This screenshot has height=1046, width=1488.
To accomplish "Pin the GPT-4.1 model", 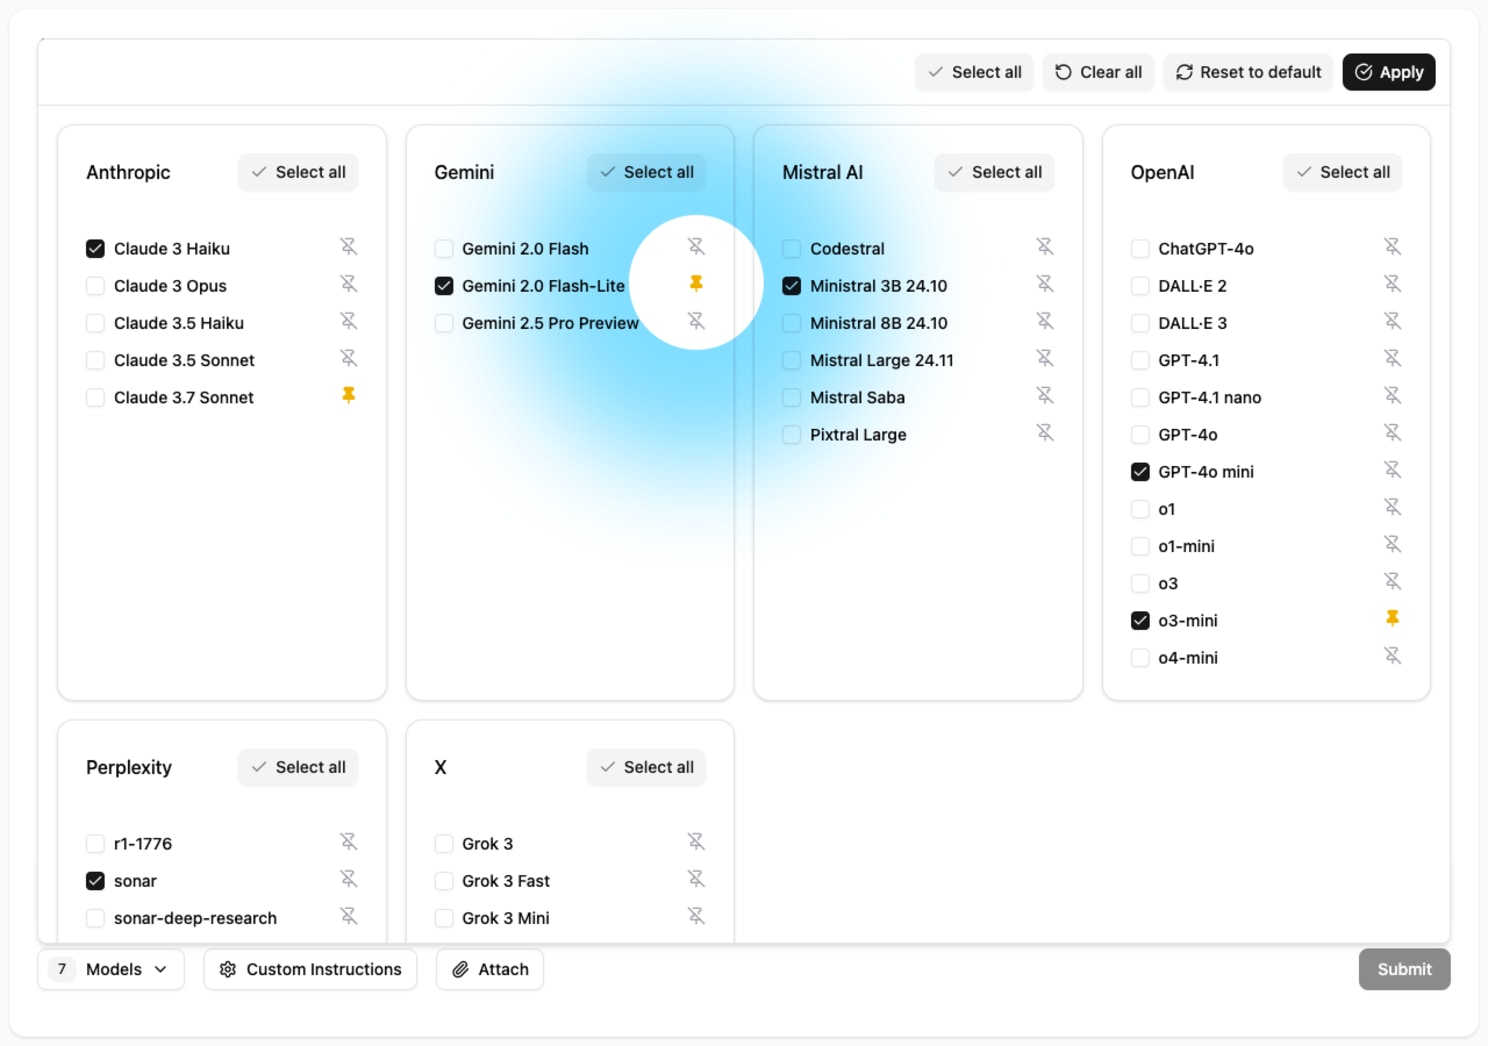I will (x=1392, y=358).
